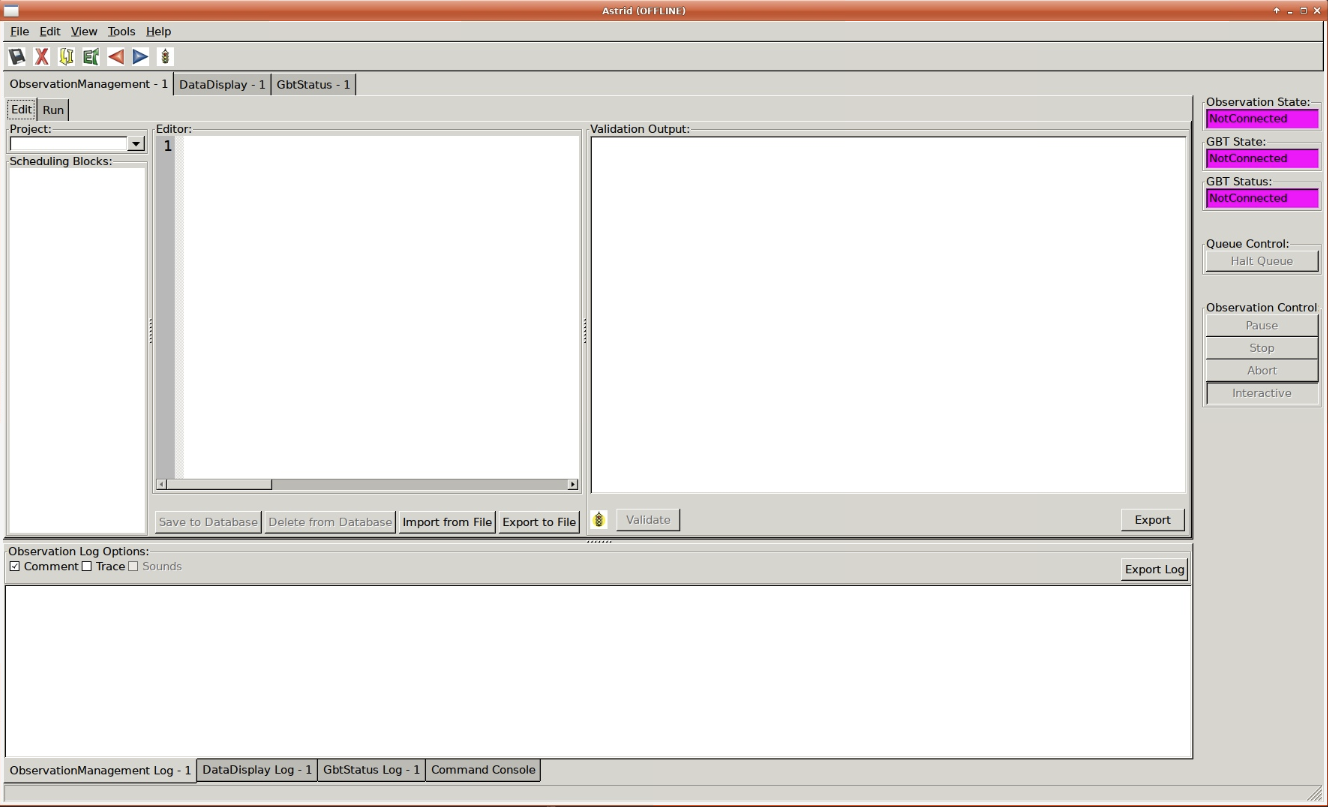This screenshot has height=807, width=1328.
Task: Click the Halt Queue button
Action: point(1262,261)
